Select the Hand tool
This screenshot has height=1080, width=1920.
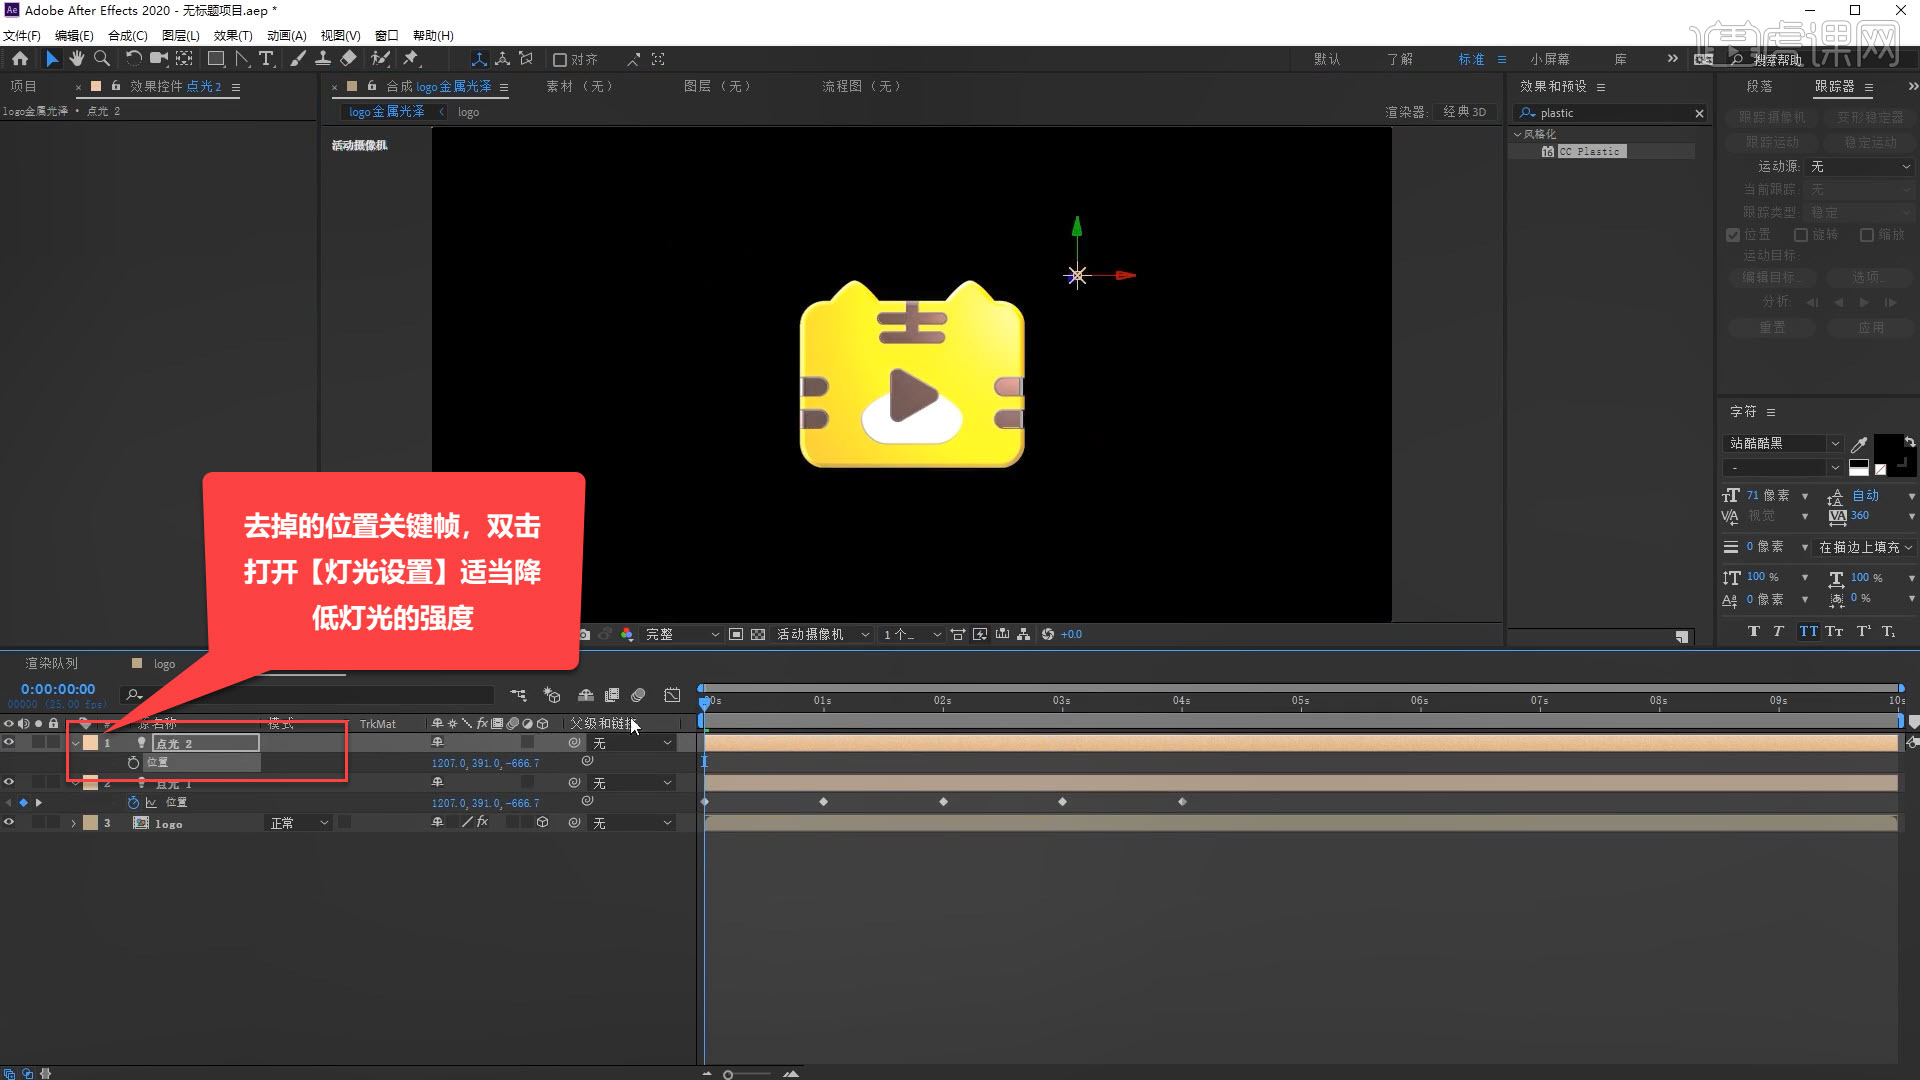pyautogui.click(x=76, y=59)
